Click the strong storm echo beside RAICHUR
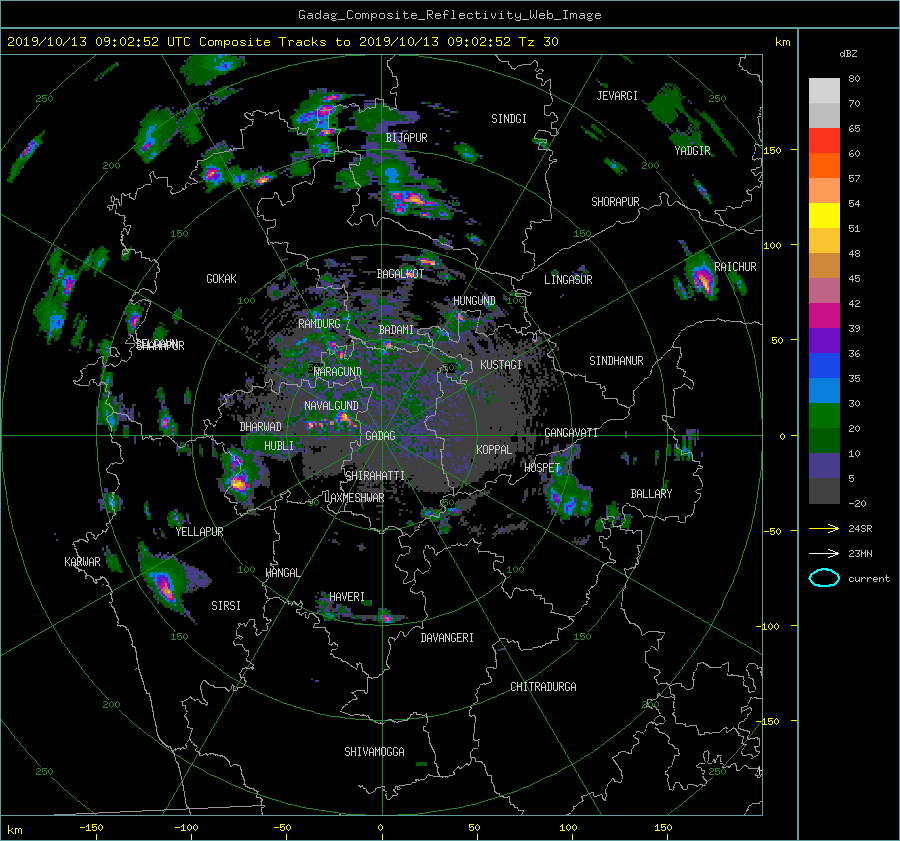Image resolution: width=900 pixels, height=841 pixels. [703, 279]
